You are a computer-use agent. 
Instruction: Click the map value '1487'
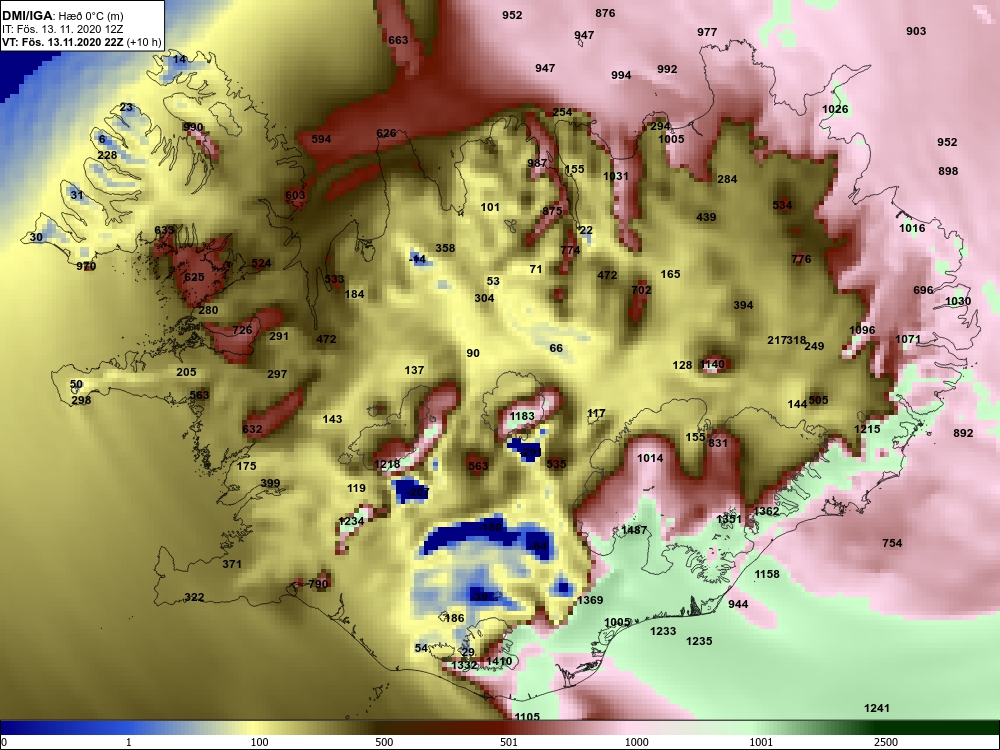634,530
